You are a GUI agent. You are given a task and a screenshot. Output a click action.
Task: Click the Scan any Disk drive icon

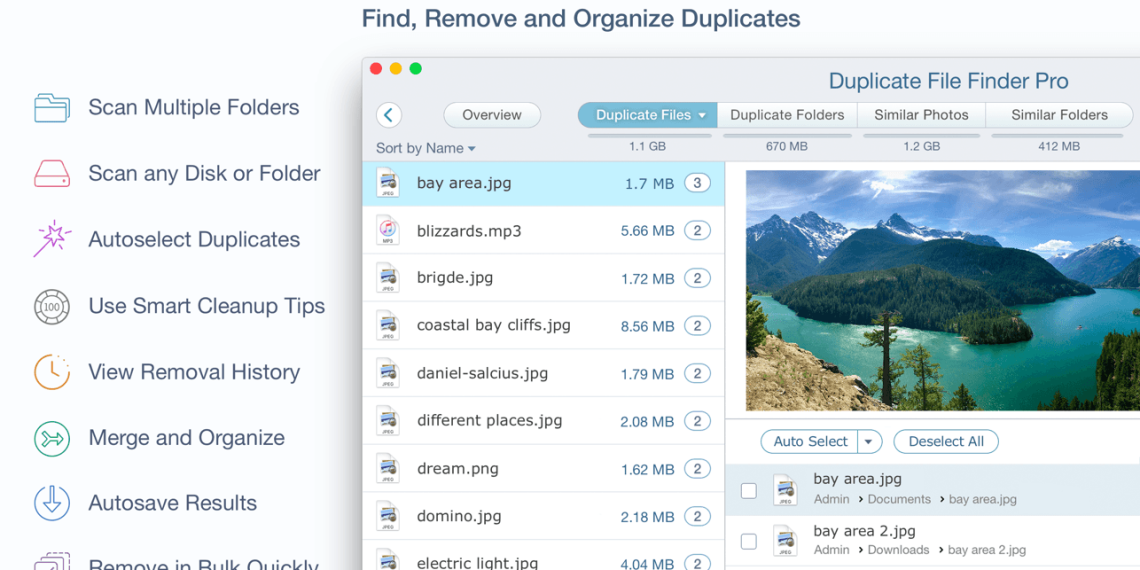click(x=52, y=174)
